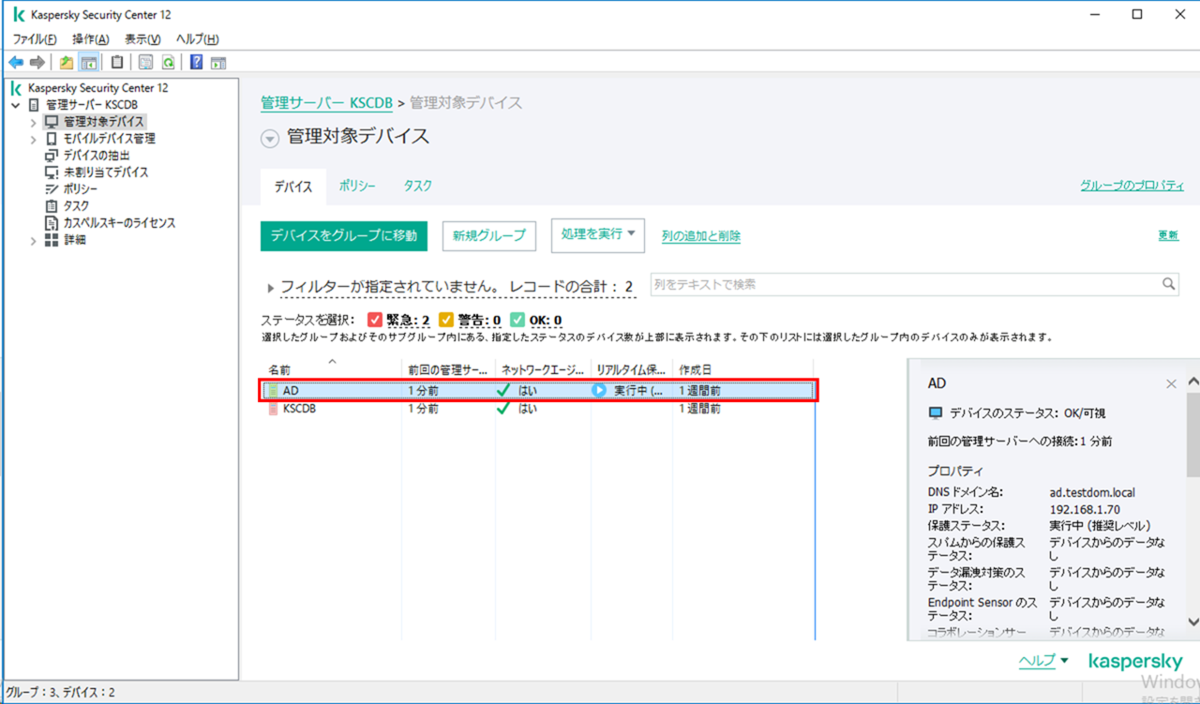Open the グループのプロパティ link
1200x704 pixels.
1132,186
